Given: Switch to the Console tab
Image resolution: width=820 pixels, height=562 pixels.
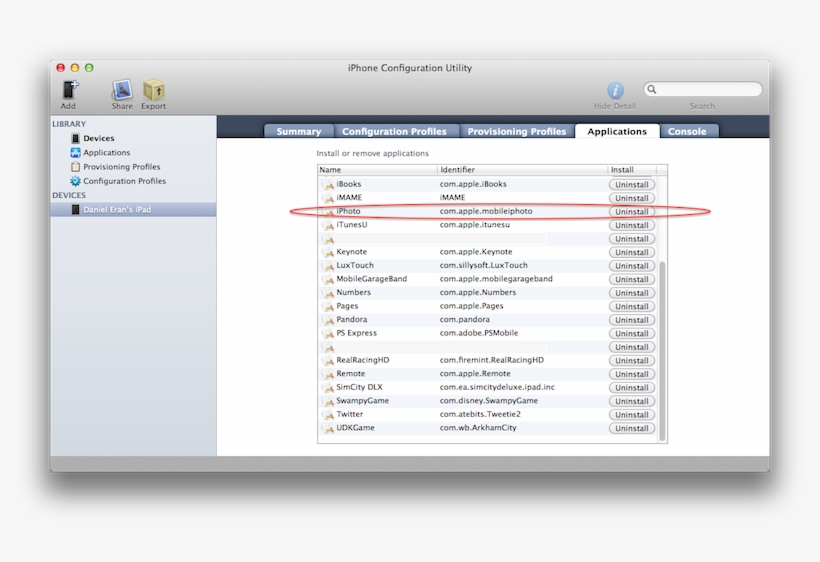Looking at the screenshot, I should pos(687,131).
